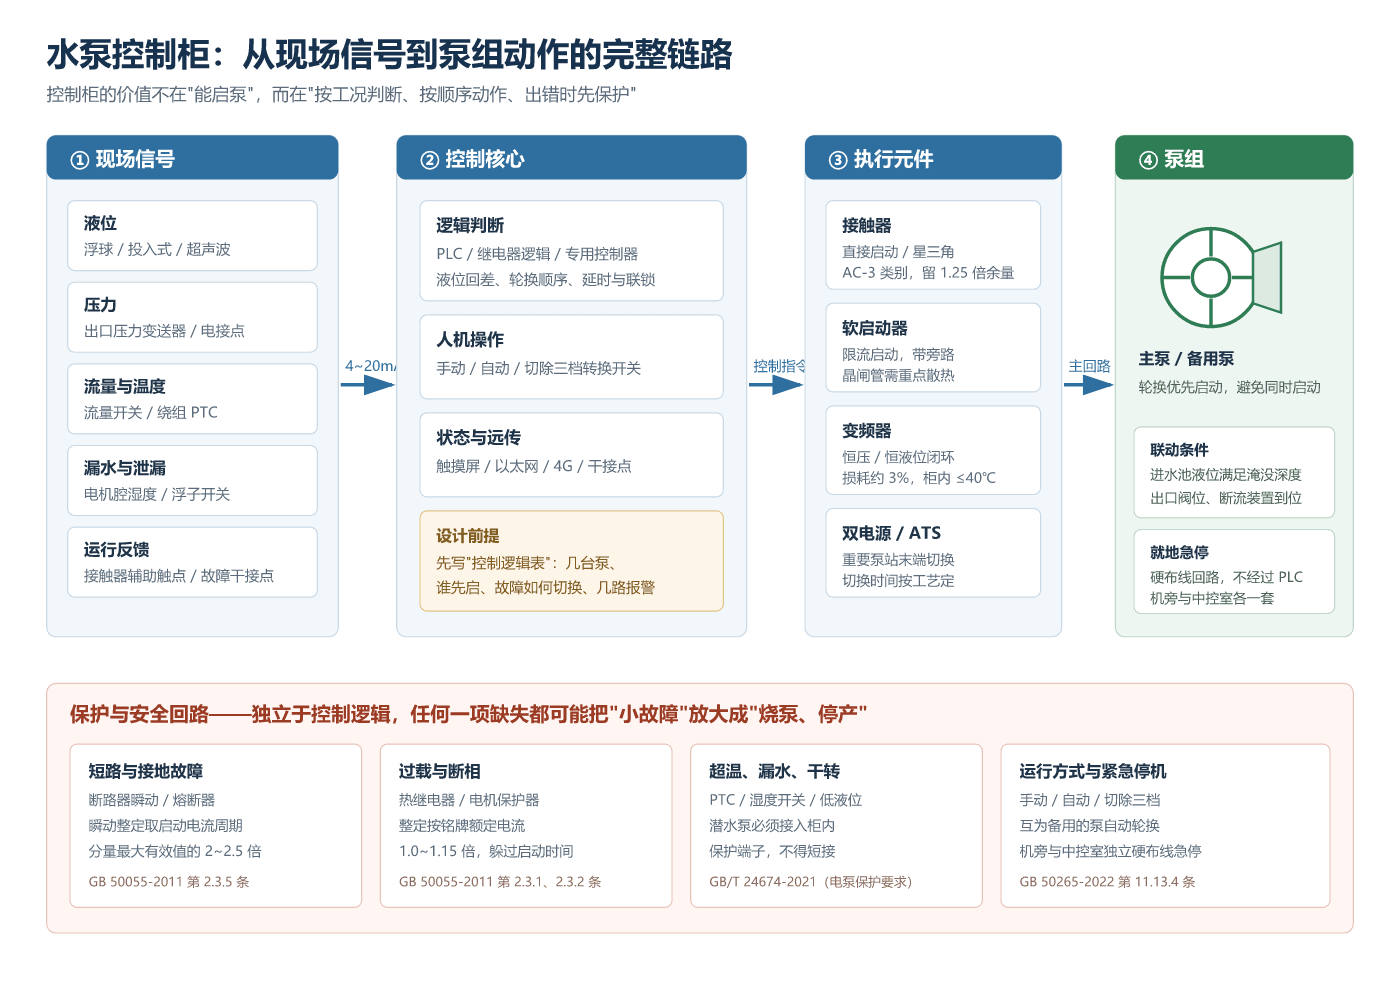
Task: Click the 主泵 / 备用泵 label
Action: pos(1186,358)
